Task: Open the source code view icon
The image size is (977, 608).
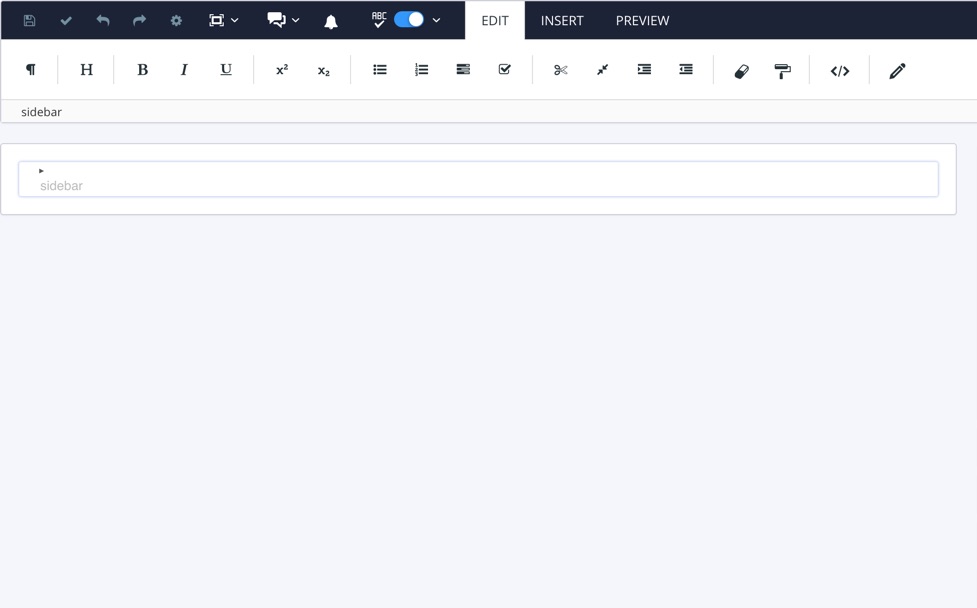Action: pos(840,71)
